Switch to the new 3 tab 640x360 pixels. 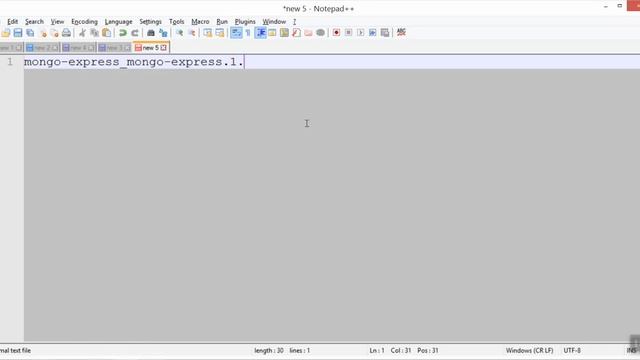click(114, 48)
